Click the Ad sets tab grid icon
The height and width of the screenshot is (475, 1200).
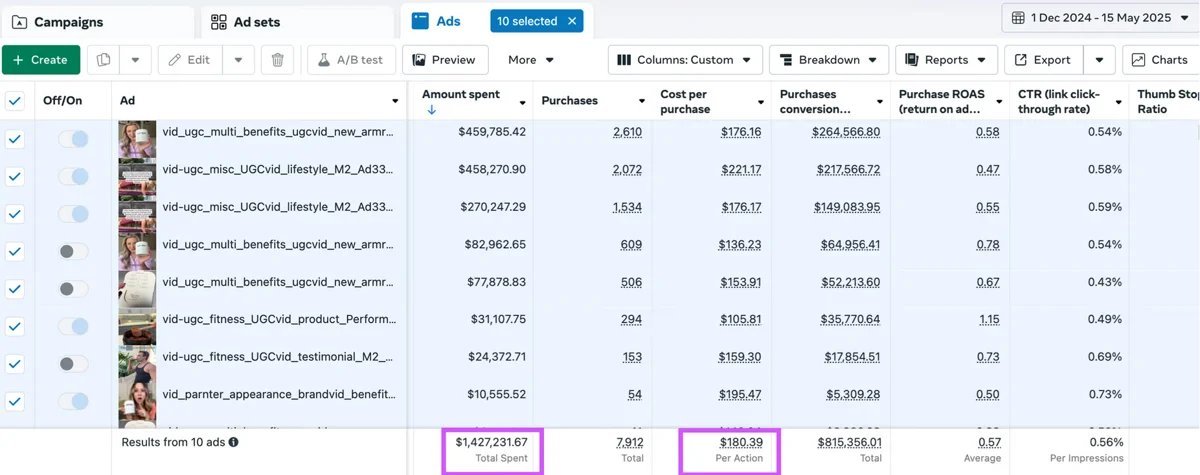[x=218, y=22]
